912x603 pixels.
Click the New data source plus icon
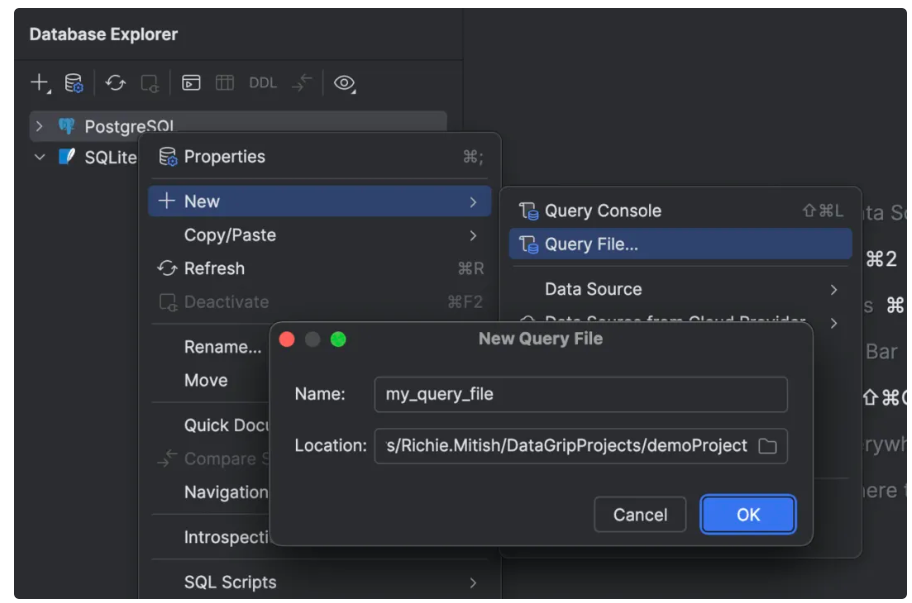coord(39,83)
